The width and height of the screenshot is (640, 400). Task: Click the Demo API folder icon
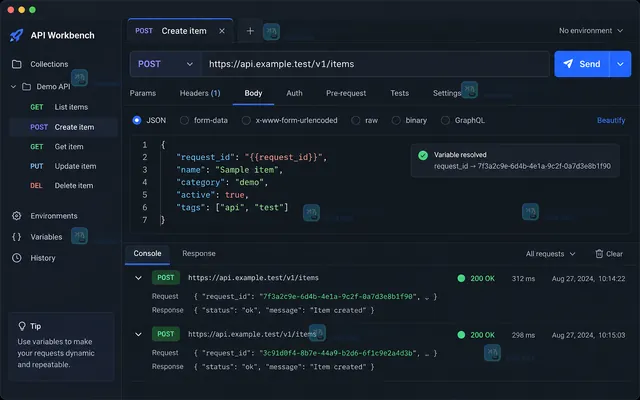tap(27, 87)
